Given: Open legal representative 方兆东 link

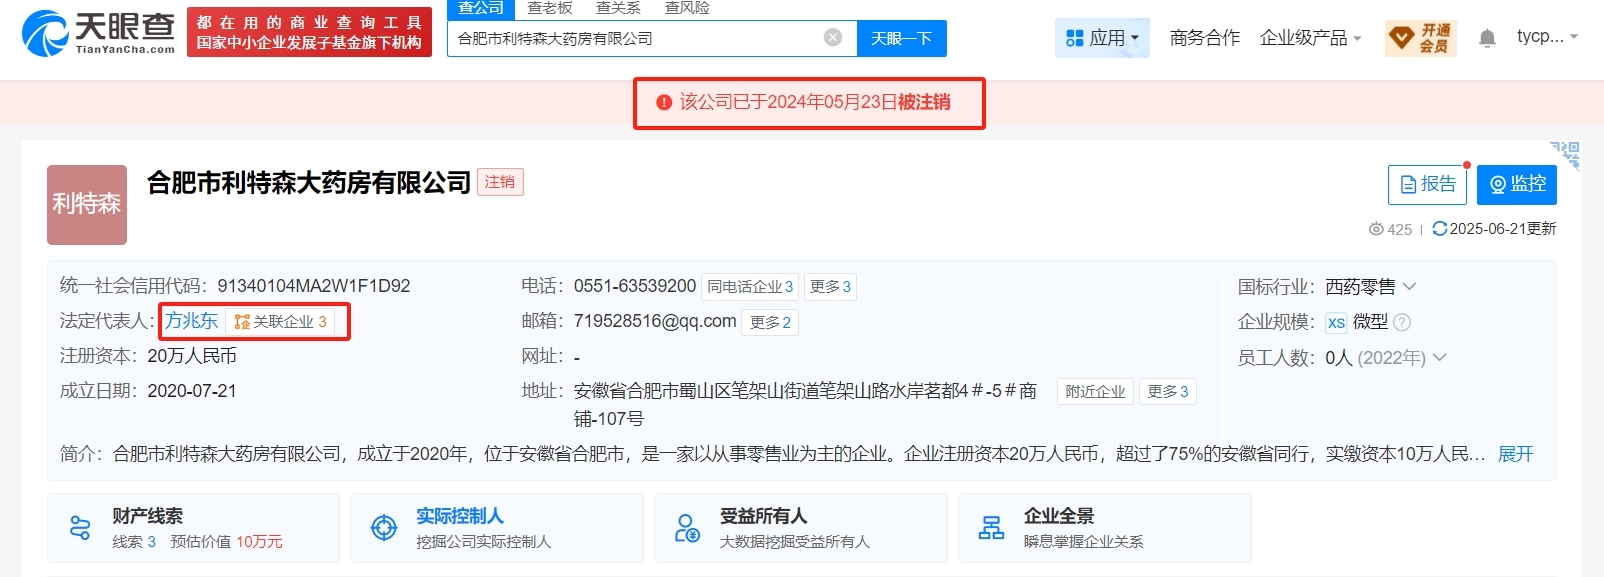Looking at the screenshot, I should point(191,321).
